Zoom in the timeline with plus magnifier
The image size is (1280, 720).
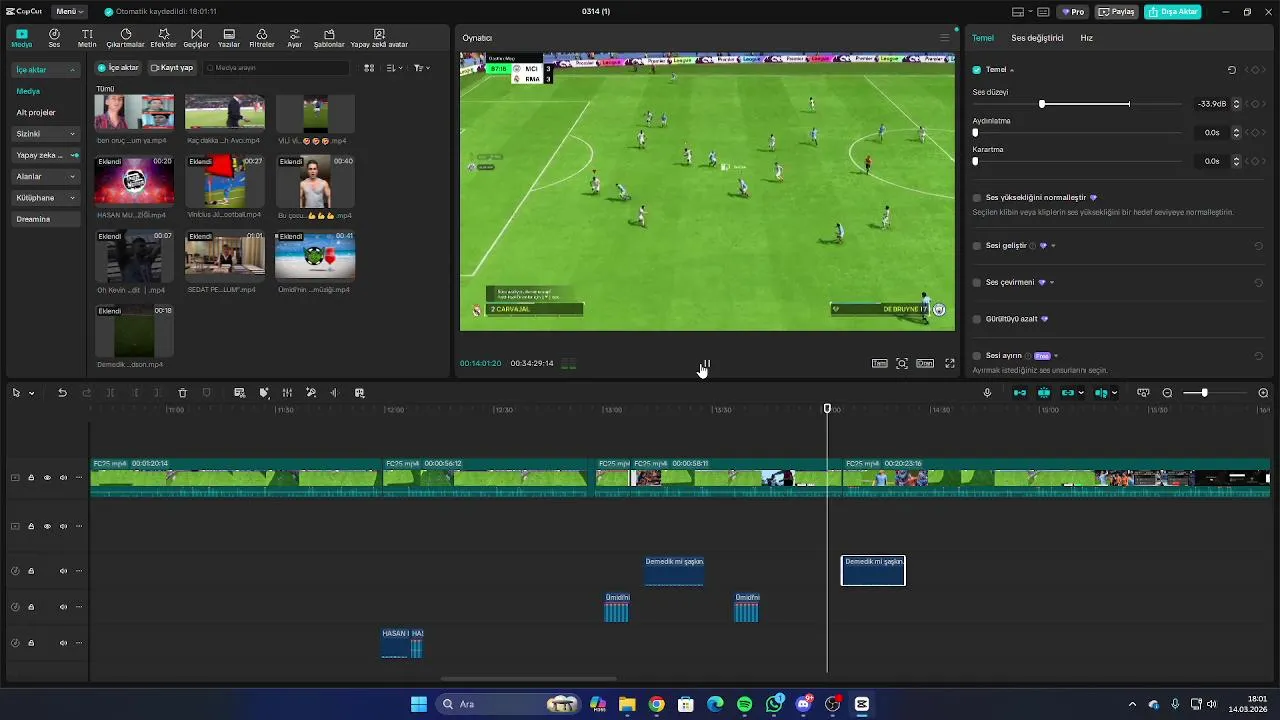[x=1263, y=393]
